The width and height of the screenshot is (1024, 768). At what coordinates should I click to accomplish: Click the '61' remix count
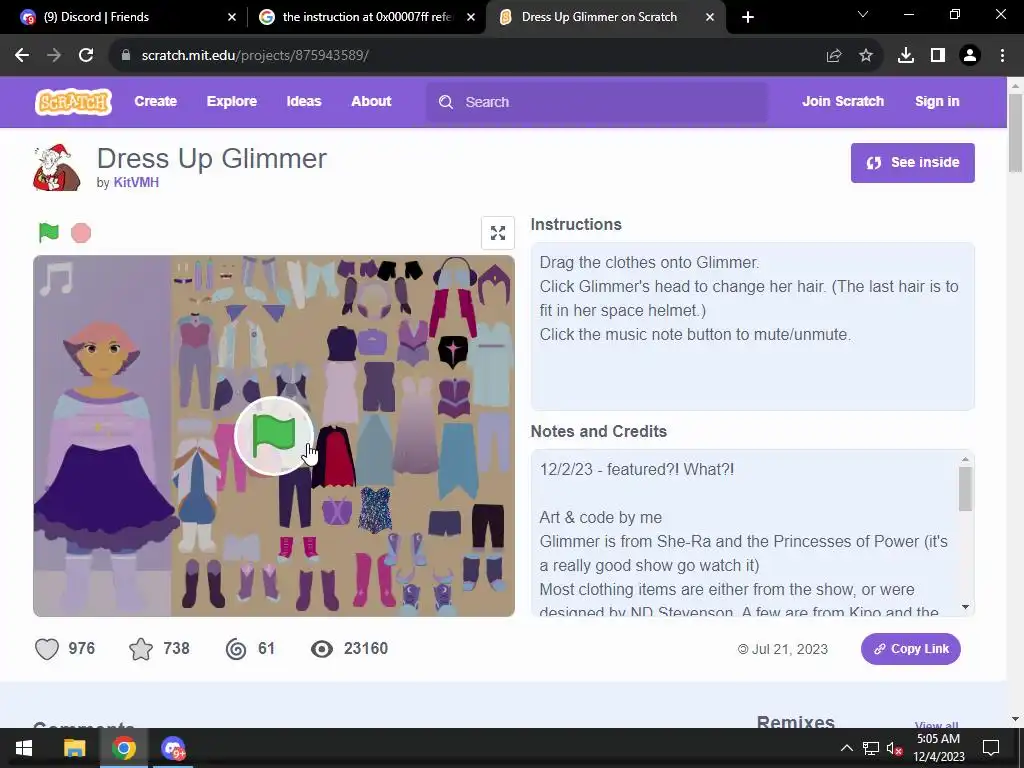[x=266, y=648]
